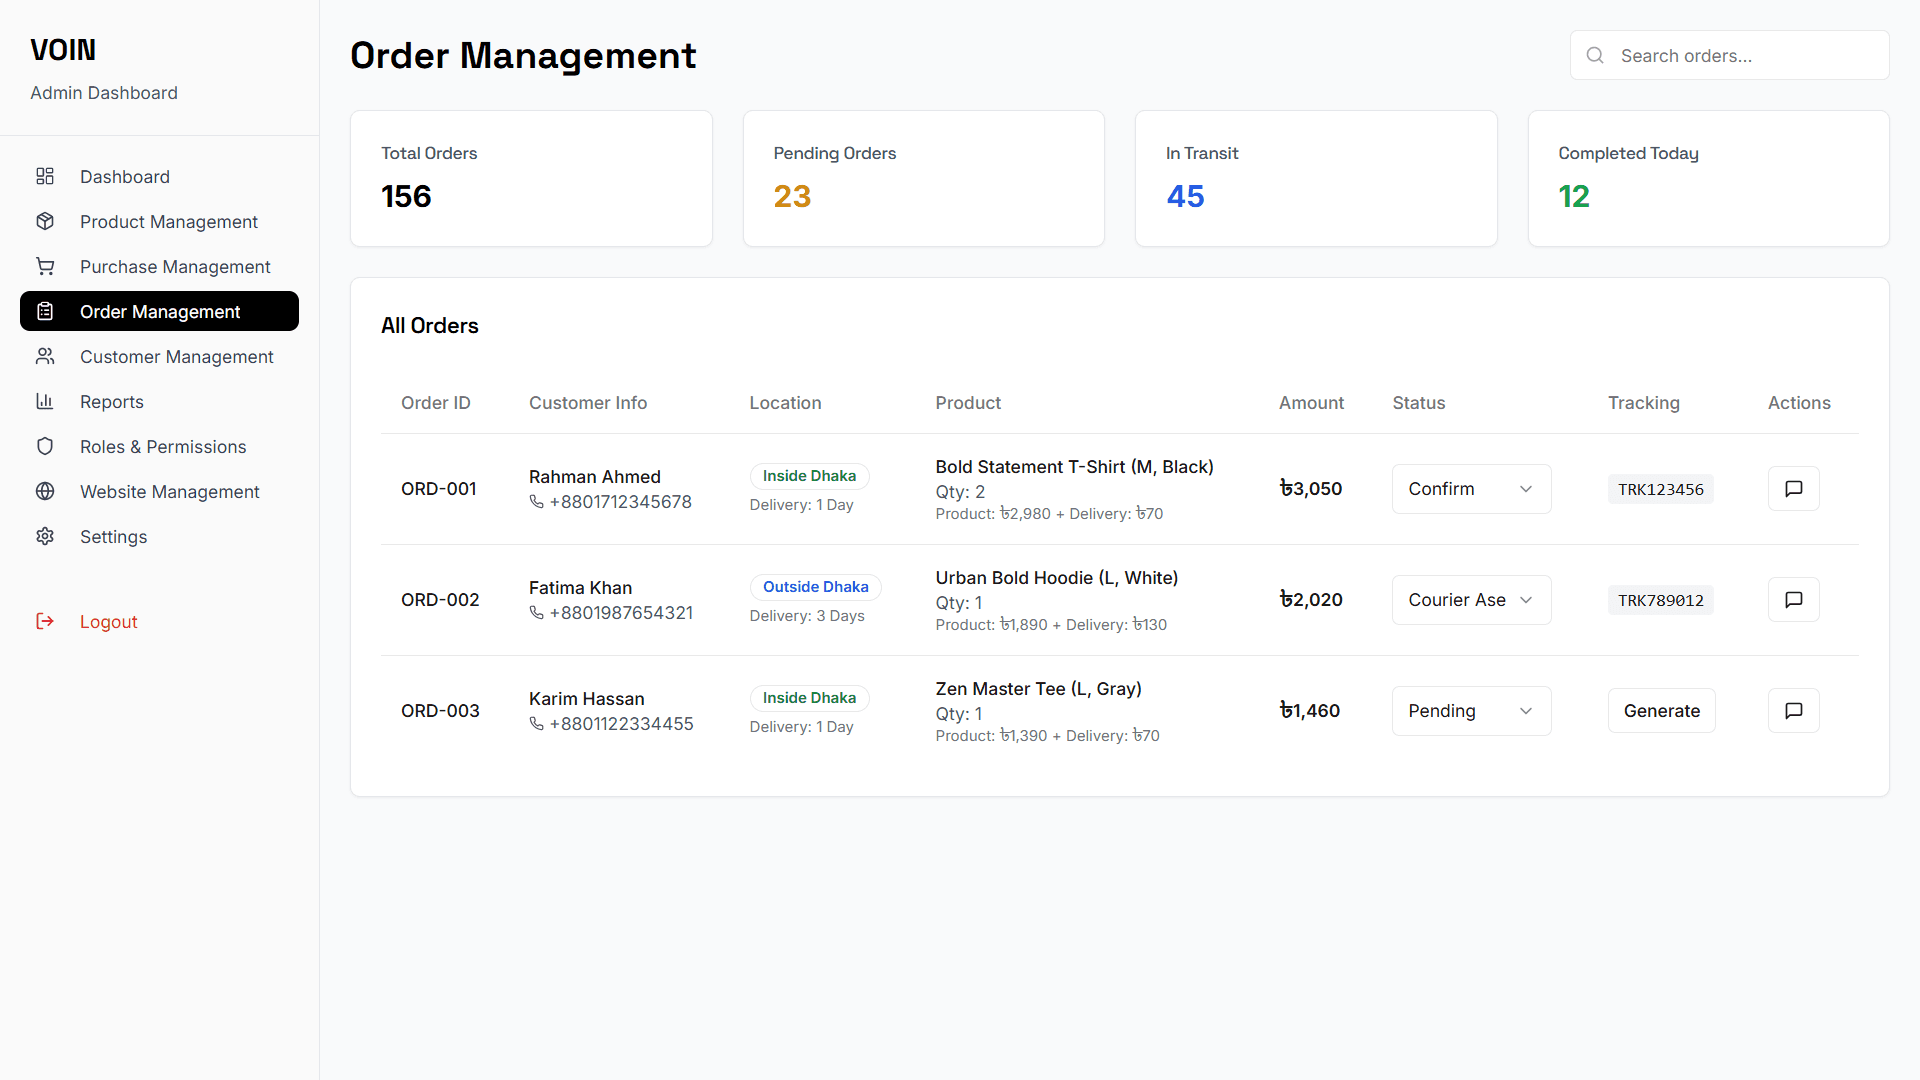
Task: Click the Outside Dhaka location badge
Action: pyautogui.click(x=815, y=587)
